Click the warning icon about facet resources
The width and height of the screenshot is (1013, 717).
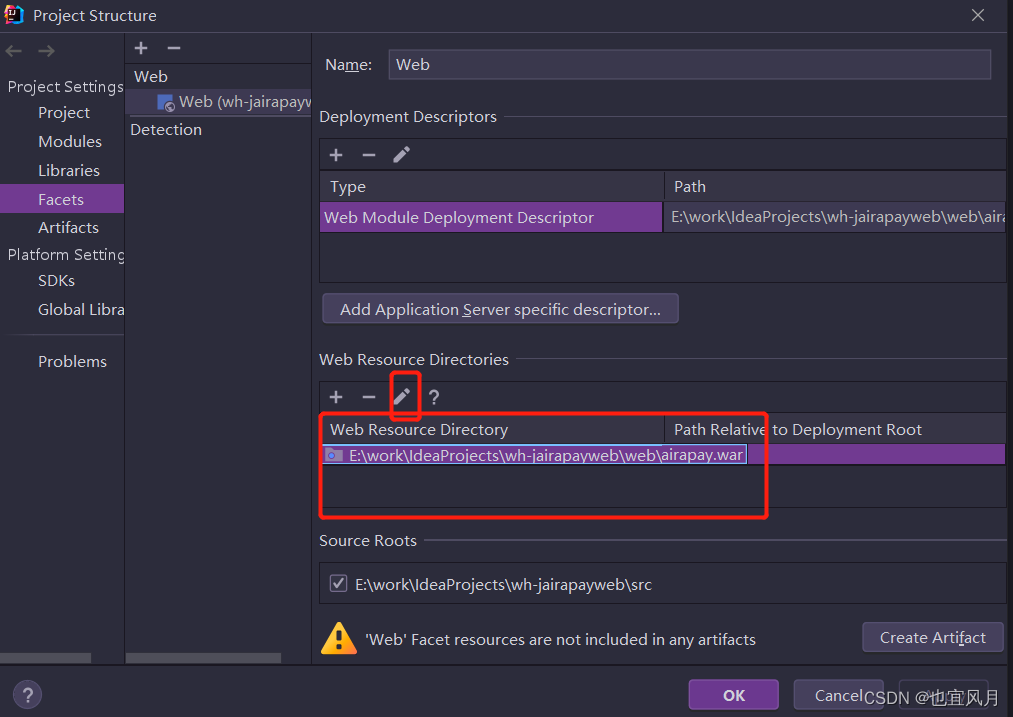tap(339, 638)
